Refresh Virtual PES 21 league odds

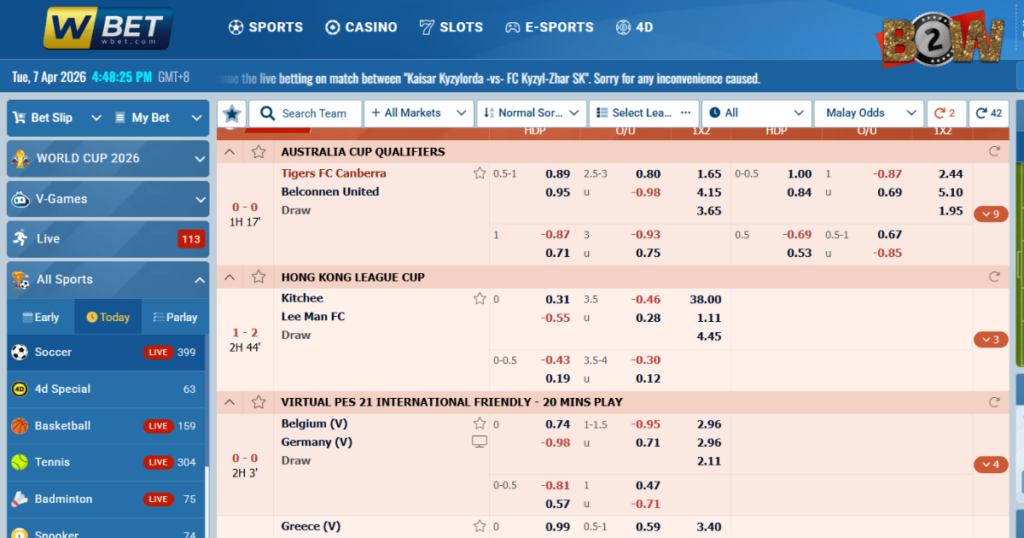994,402
